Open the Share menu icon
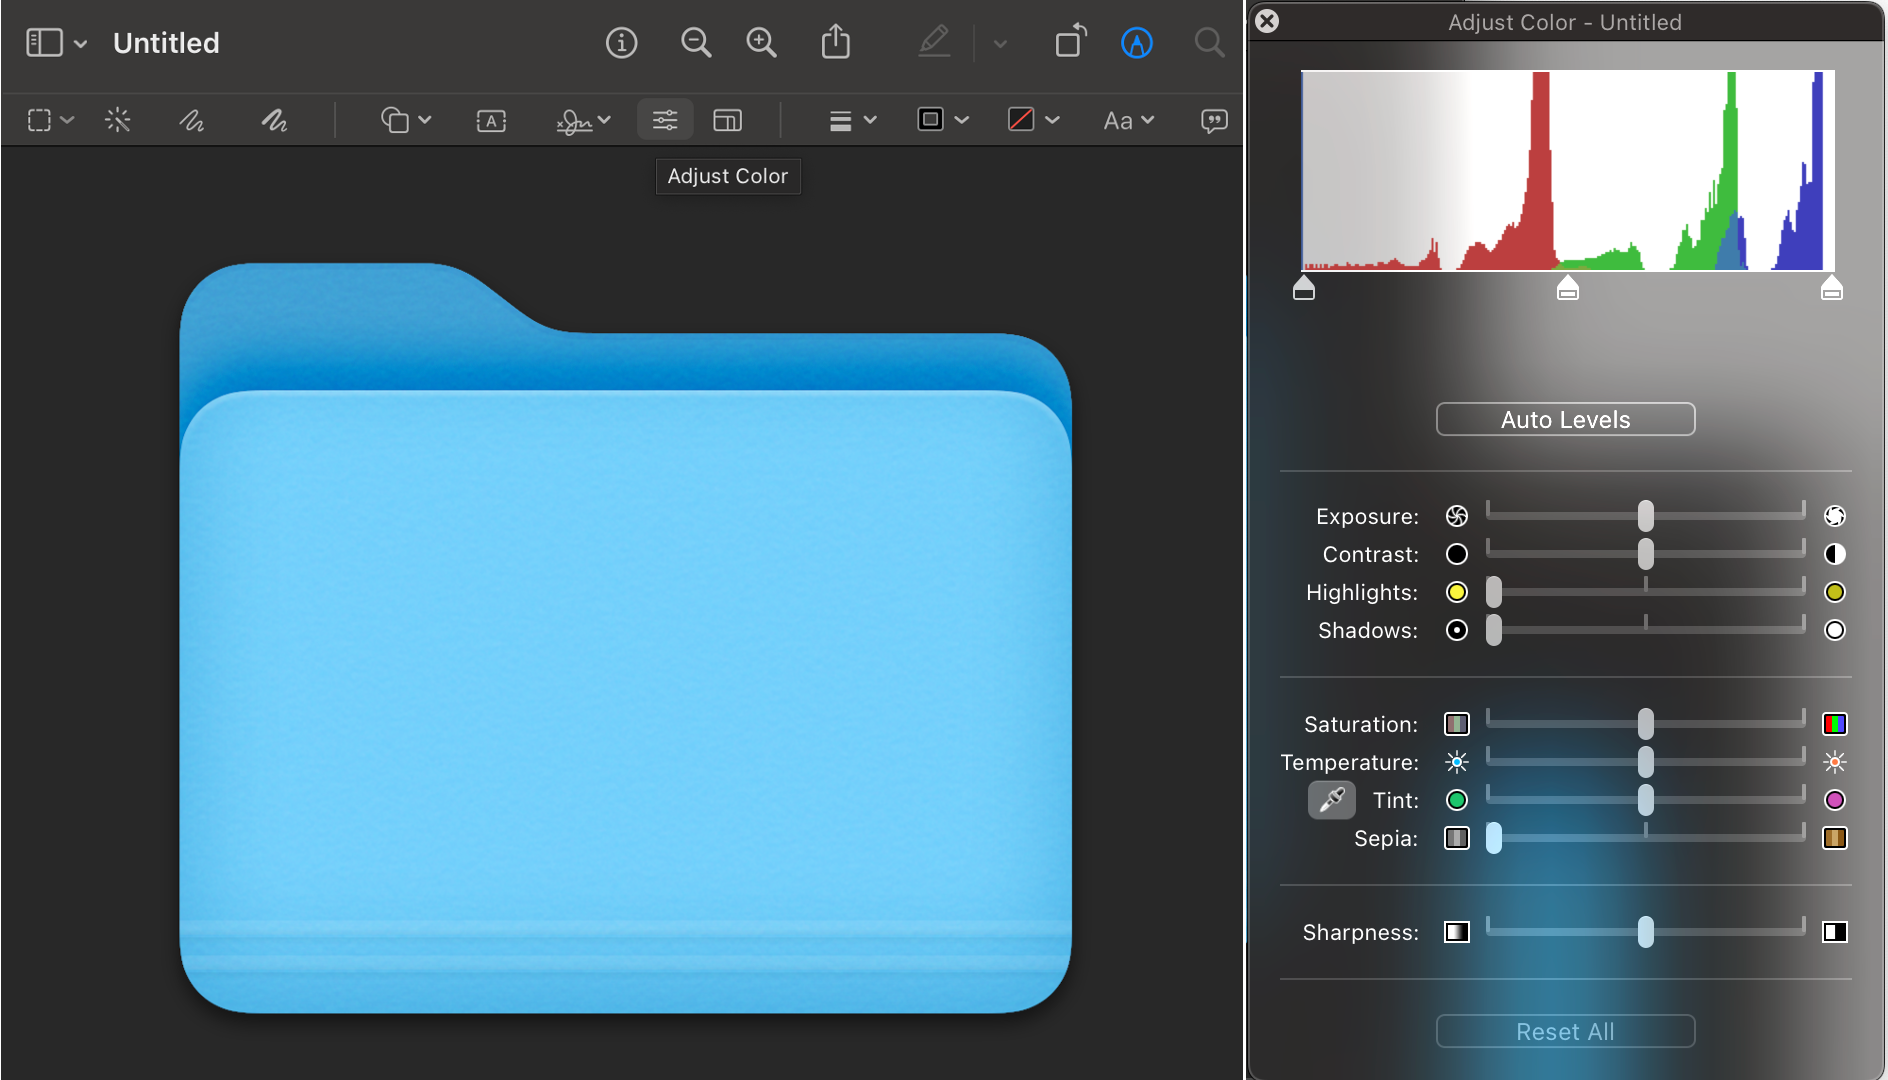Image resolution: width=1888 pixels, height=1080 pixels. [836, 42]
